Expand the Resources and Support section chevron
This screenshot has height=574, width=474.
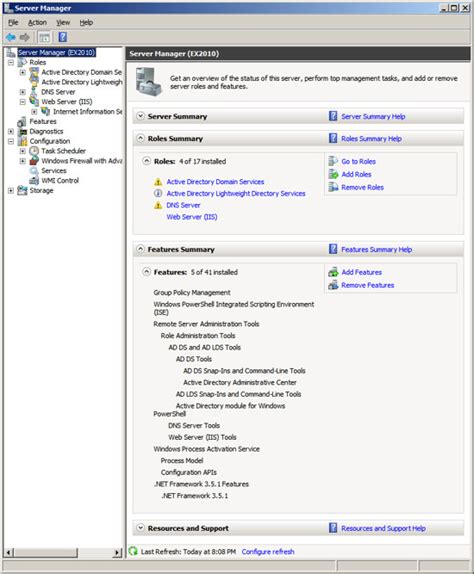(140, 528)
